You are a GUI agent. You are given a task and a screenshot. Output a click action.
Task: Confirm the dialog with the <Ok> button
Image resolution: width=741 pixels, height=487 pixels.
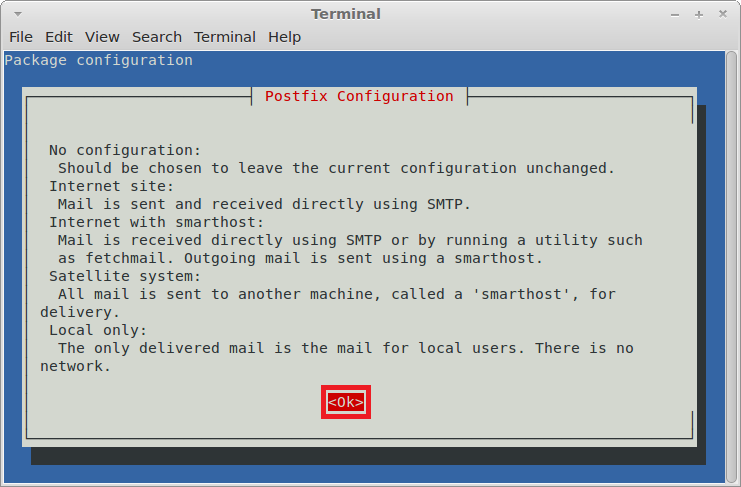click(x=346, y=402)
